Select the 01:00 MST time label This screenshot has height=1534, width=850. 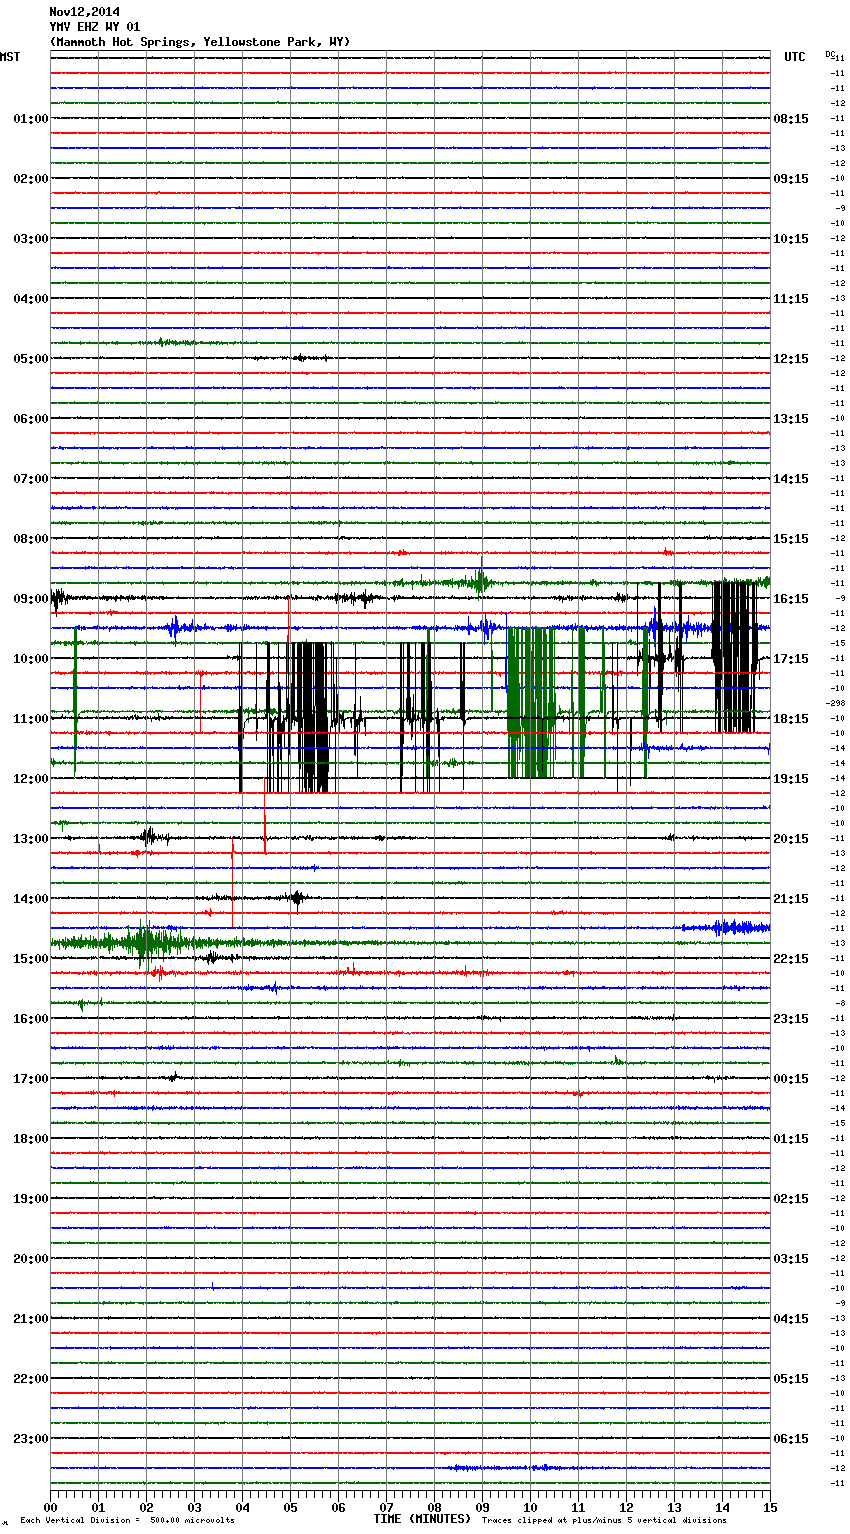(30, 119)
